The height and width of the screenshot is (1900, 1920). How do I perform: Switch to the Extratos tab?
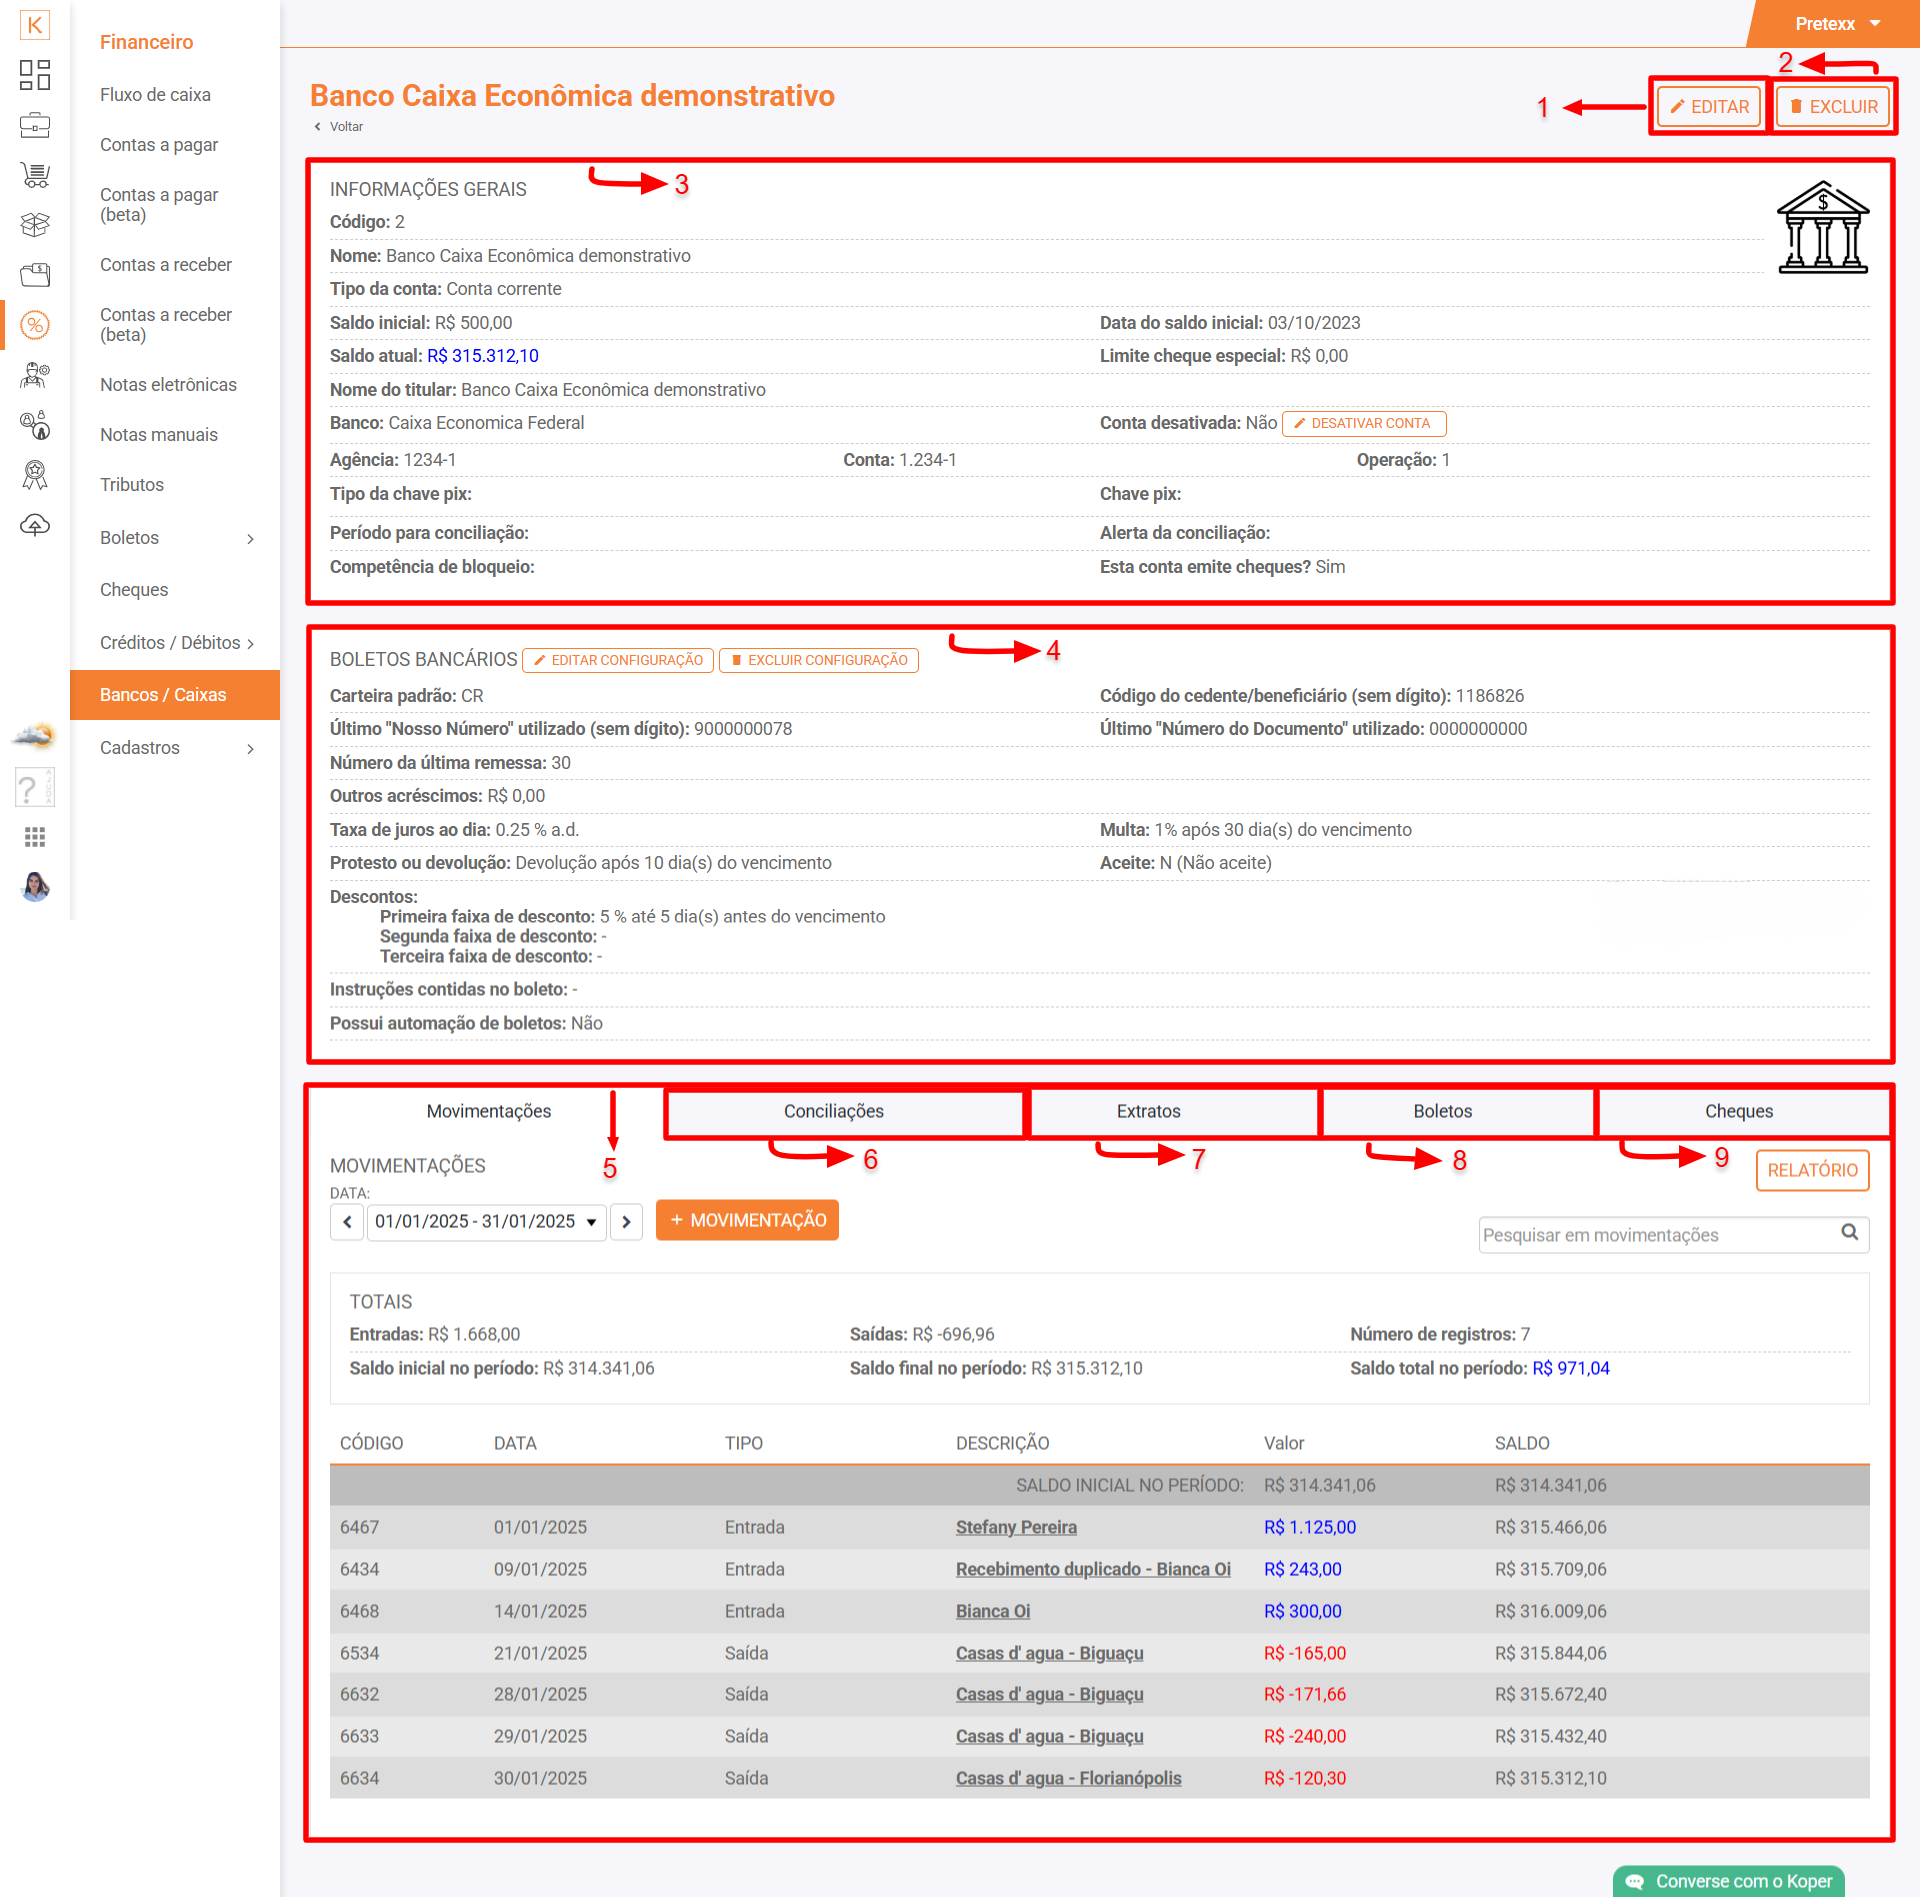click(1148, 1112)
